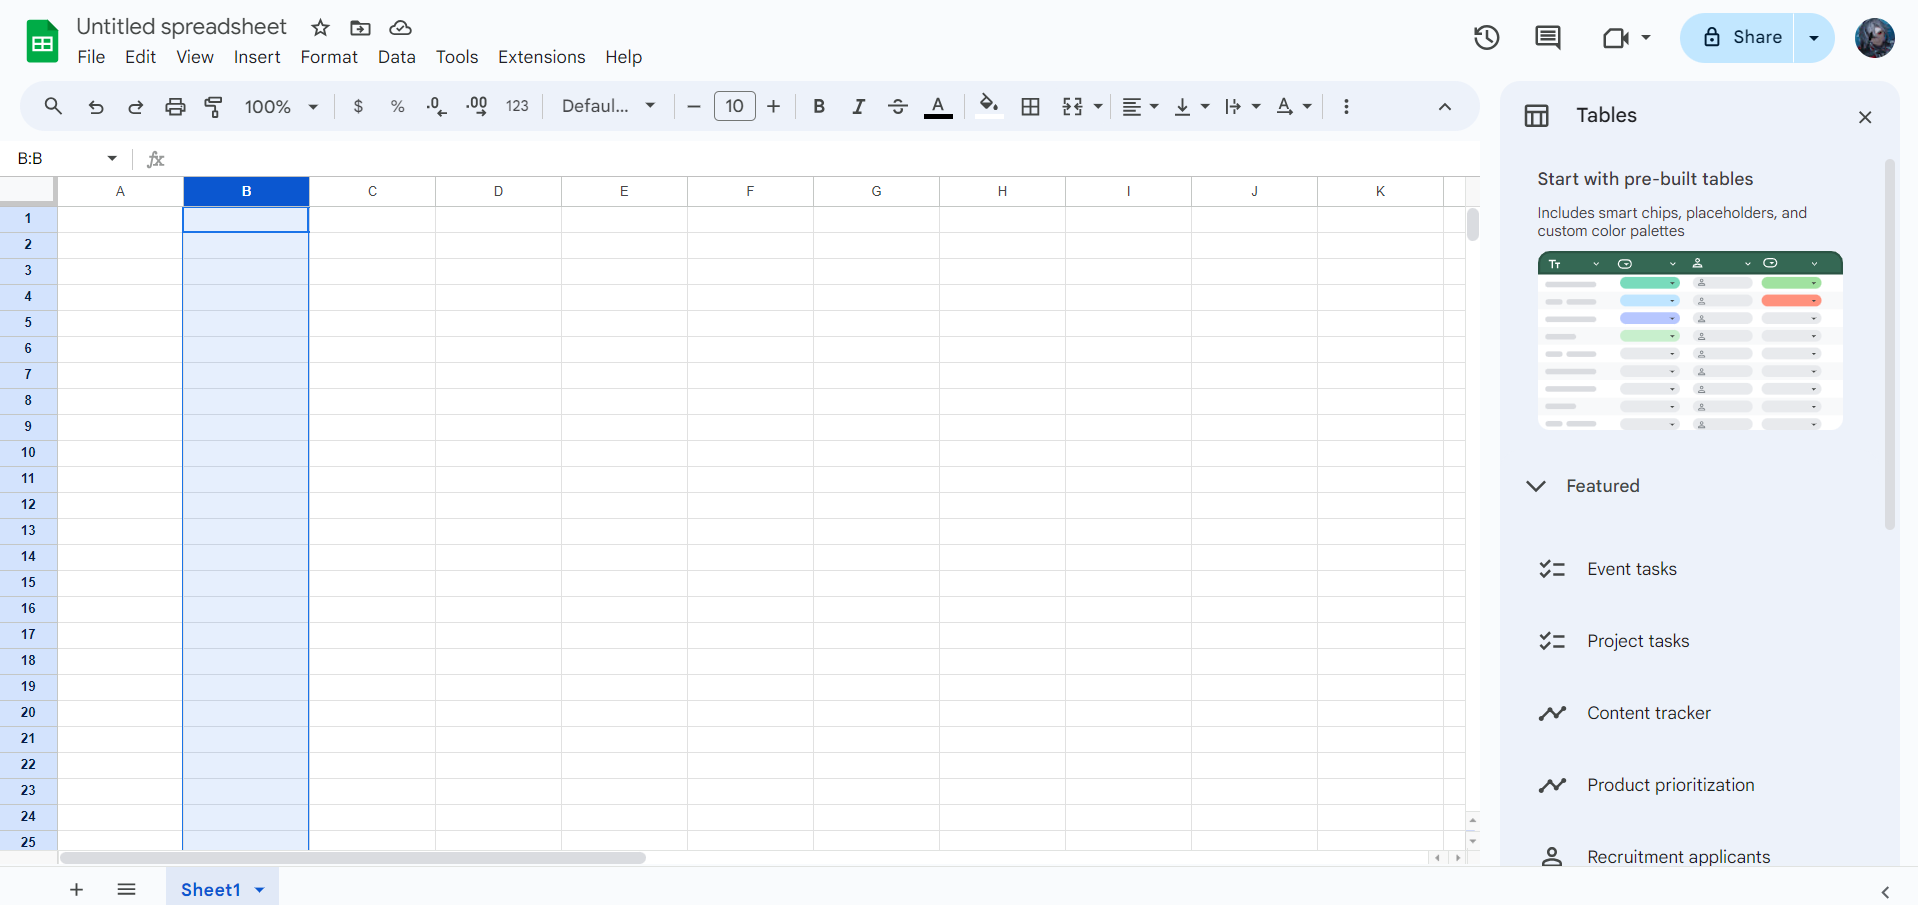Toggle italic formatting
The image size is (1918, 905).
[858, 106]
